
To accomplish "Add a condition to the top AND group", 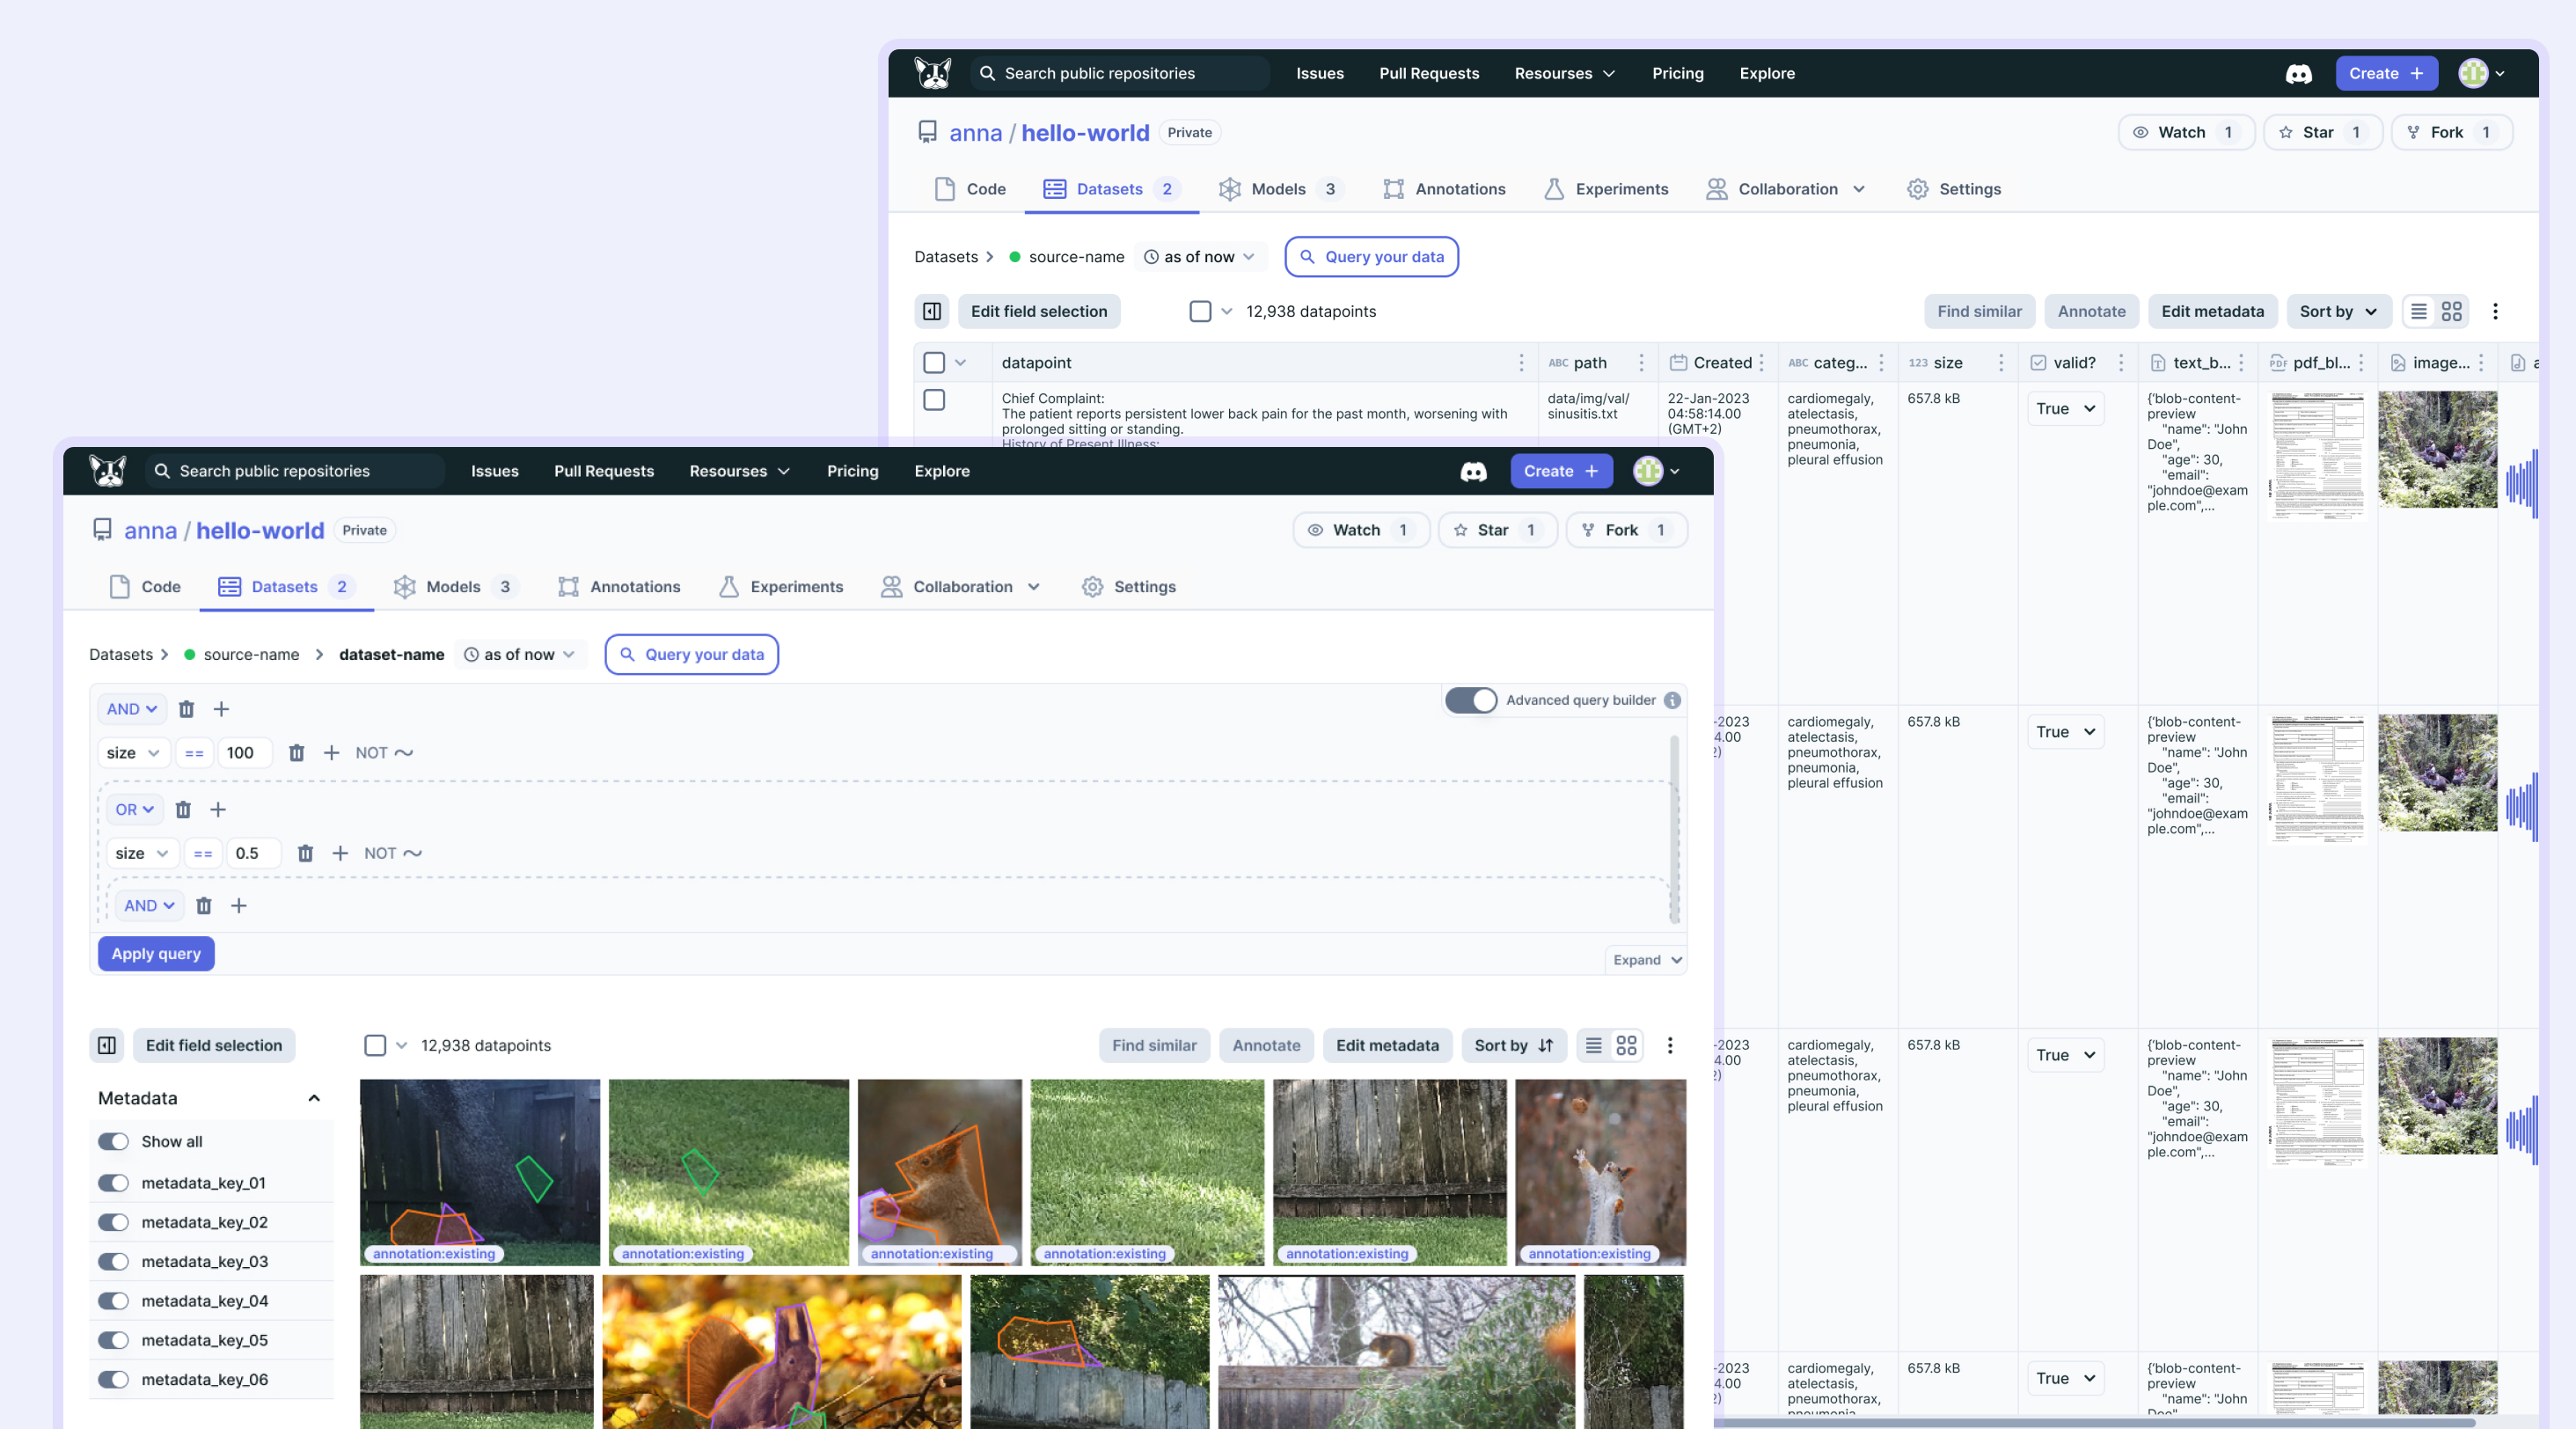I will tap(221, 709).
